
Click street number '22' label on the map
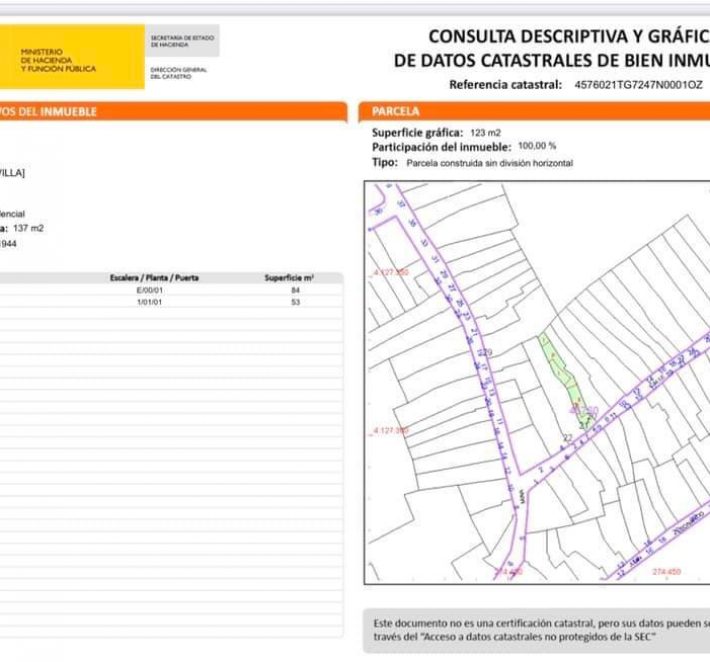[x=567, y=437]
